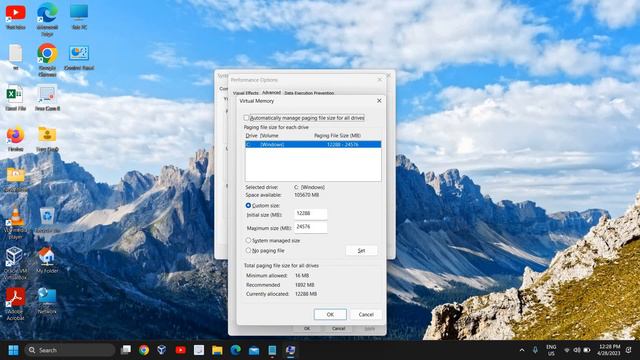The image size is (640, 360).
Task: Close the Virtual Memory dialog
Action: 379,100
